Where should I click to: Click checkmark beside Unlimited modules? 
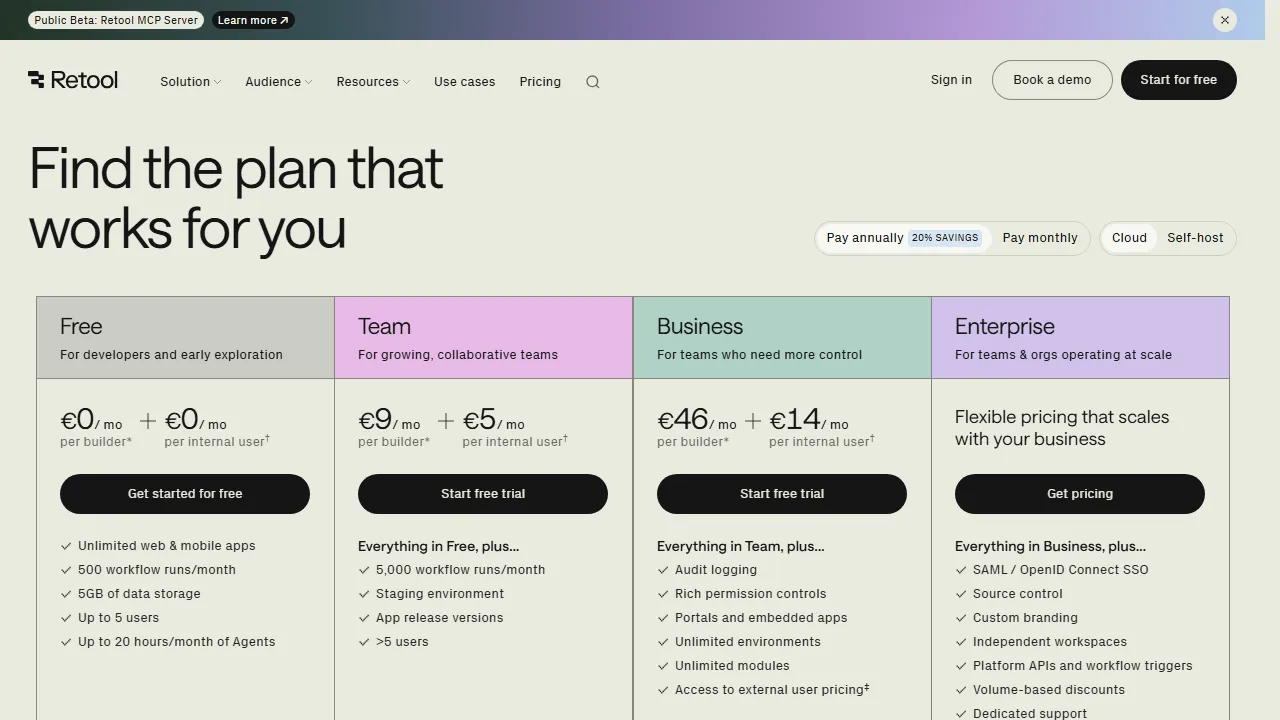tap(663, 666)
